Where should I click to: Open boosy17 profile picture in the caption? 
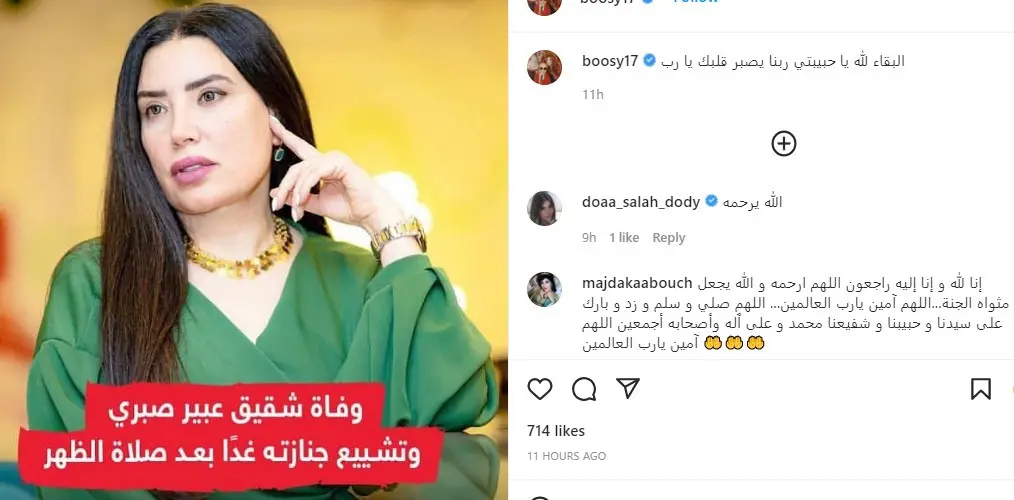(x=544, y=67)
